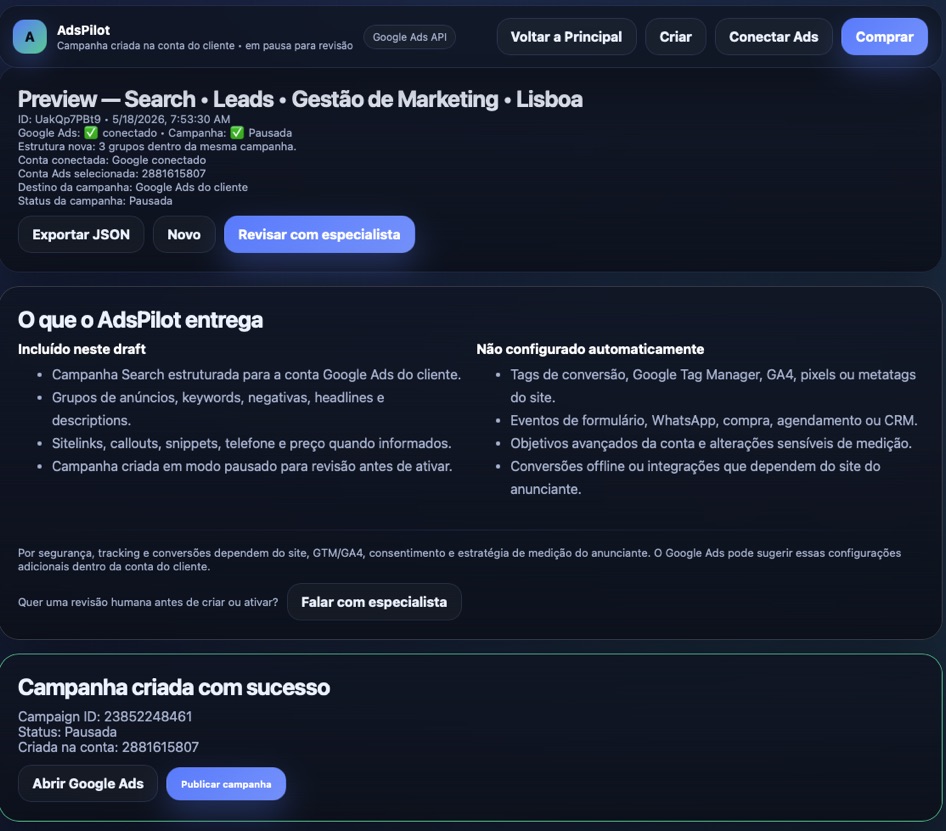Click the AdsPilot brand name

(83, 30)
